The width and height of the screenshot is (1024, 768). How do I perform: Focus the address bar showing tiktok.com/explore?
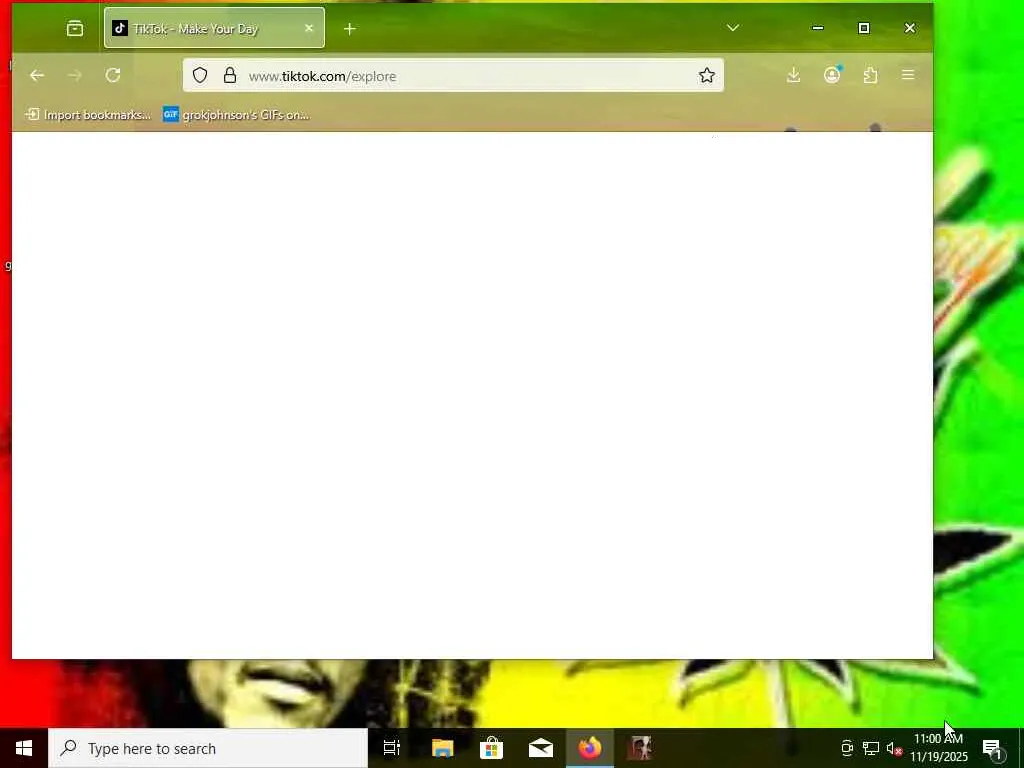click(x=453, y=76)
